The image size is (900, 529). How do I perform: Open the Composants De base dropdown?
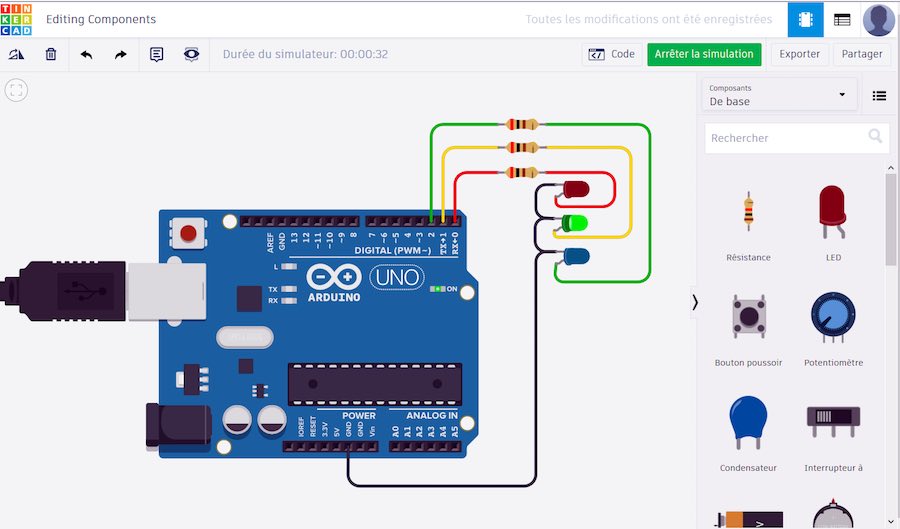click(x=779, y=95)
